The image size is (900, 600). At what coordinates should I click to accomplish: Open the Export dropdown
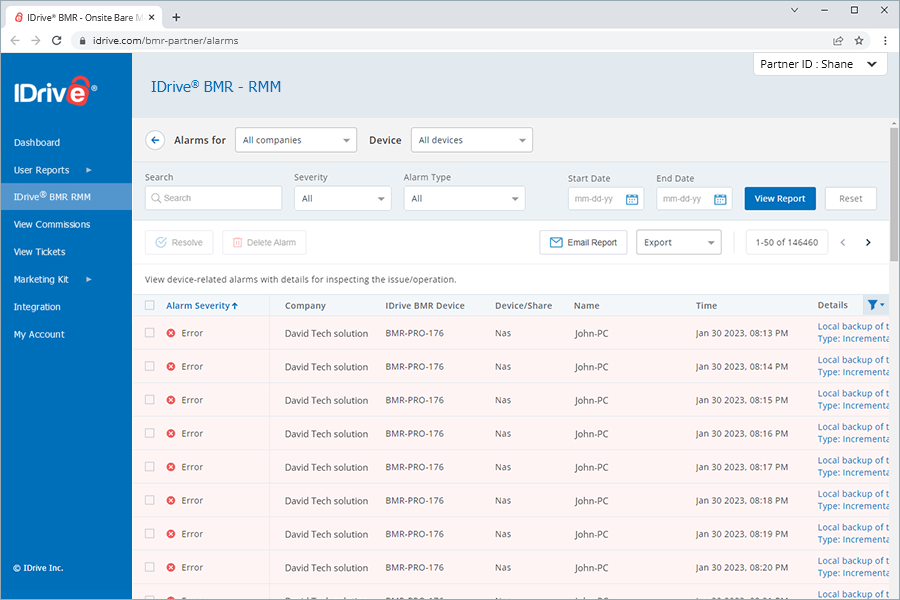pyautogui.click(x=678, y=242)
